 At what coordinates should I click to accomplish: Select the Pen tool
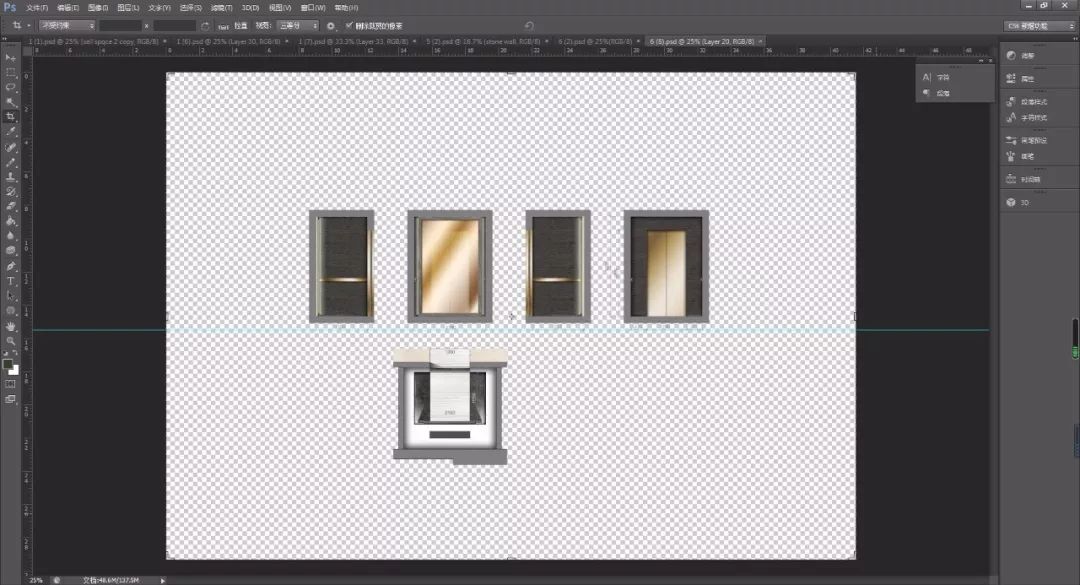(x=10, y=266)
